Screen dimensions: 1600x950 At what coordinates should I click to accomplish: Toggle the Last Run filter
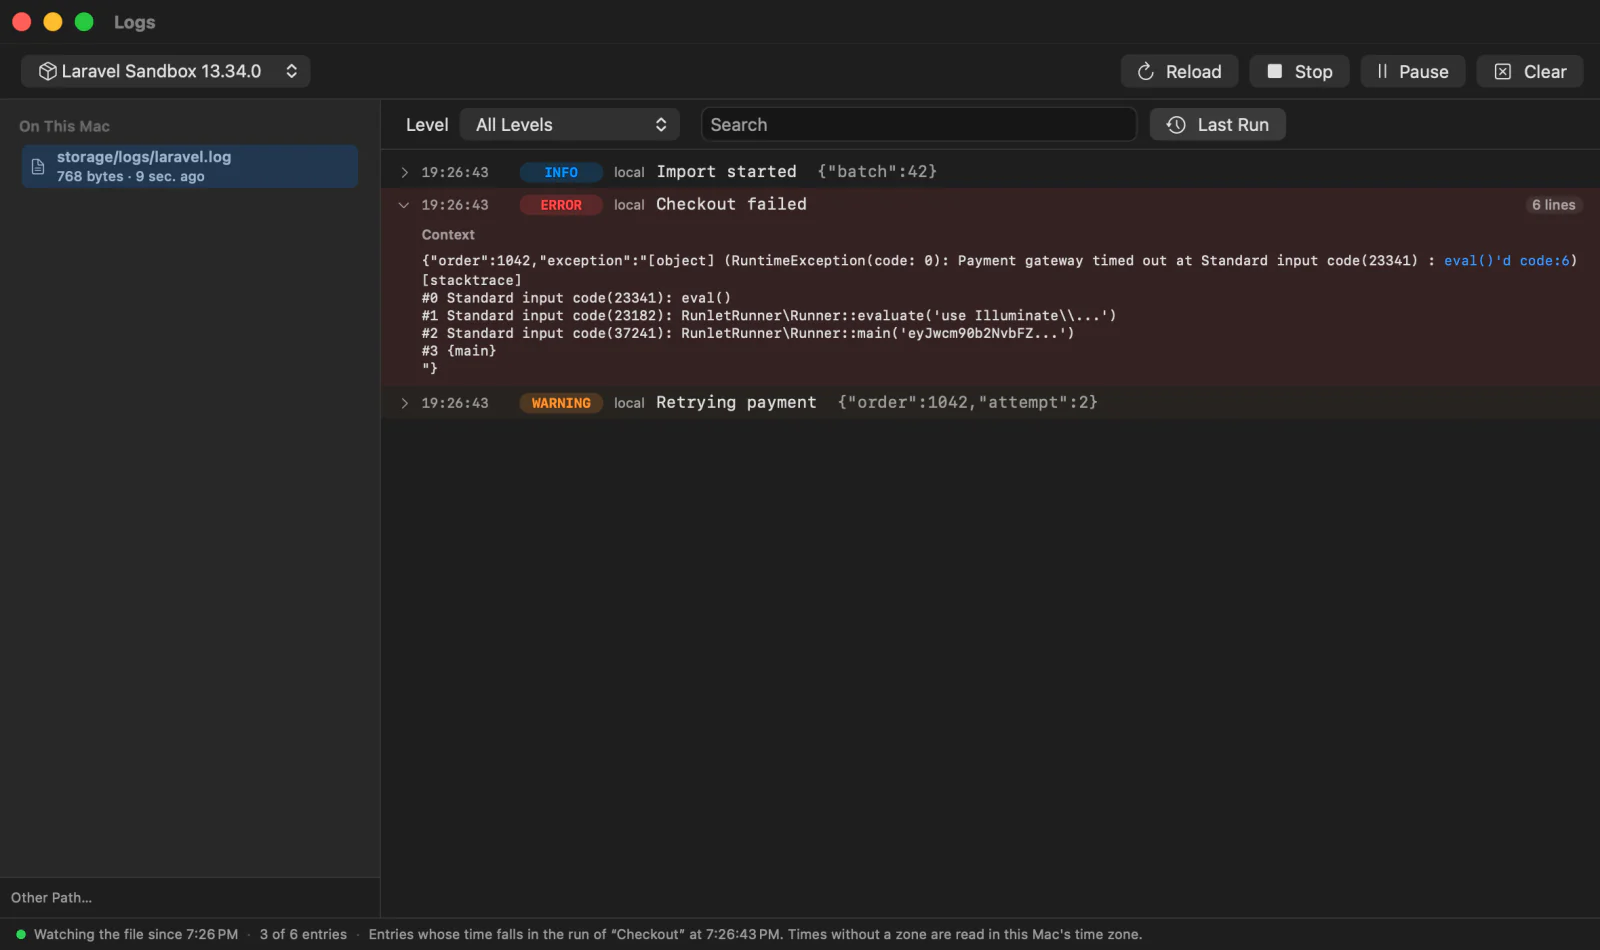pyautogui.click(x=1217, y=125)
